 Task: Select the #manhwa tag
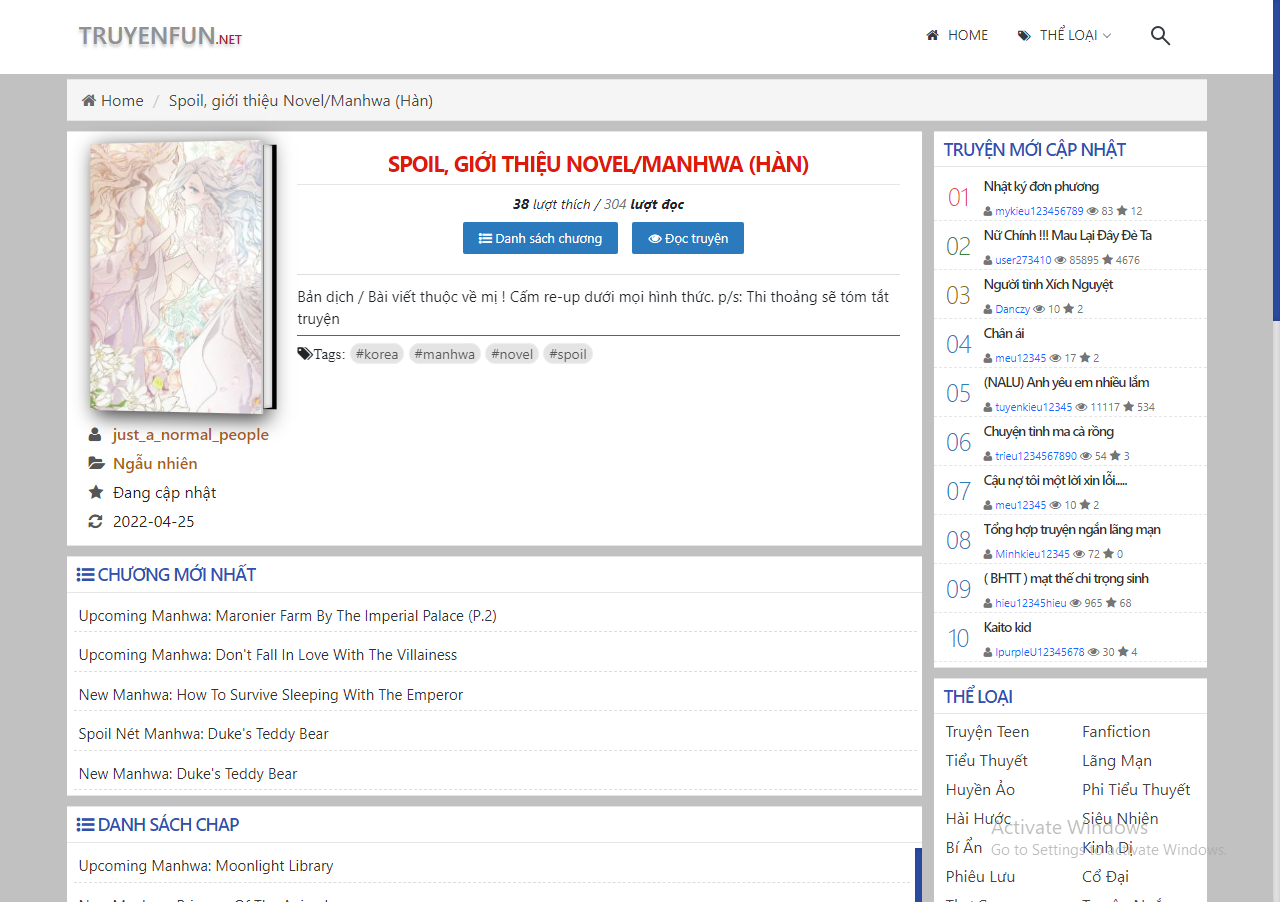click(444, 354)
